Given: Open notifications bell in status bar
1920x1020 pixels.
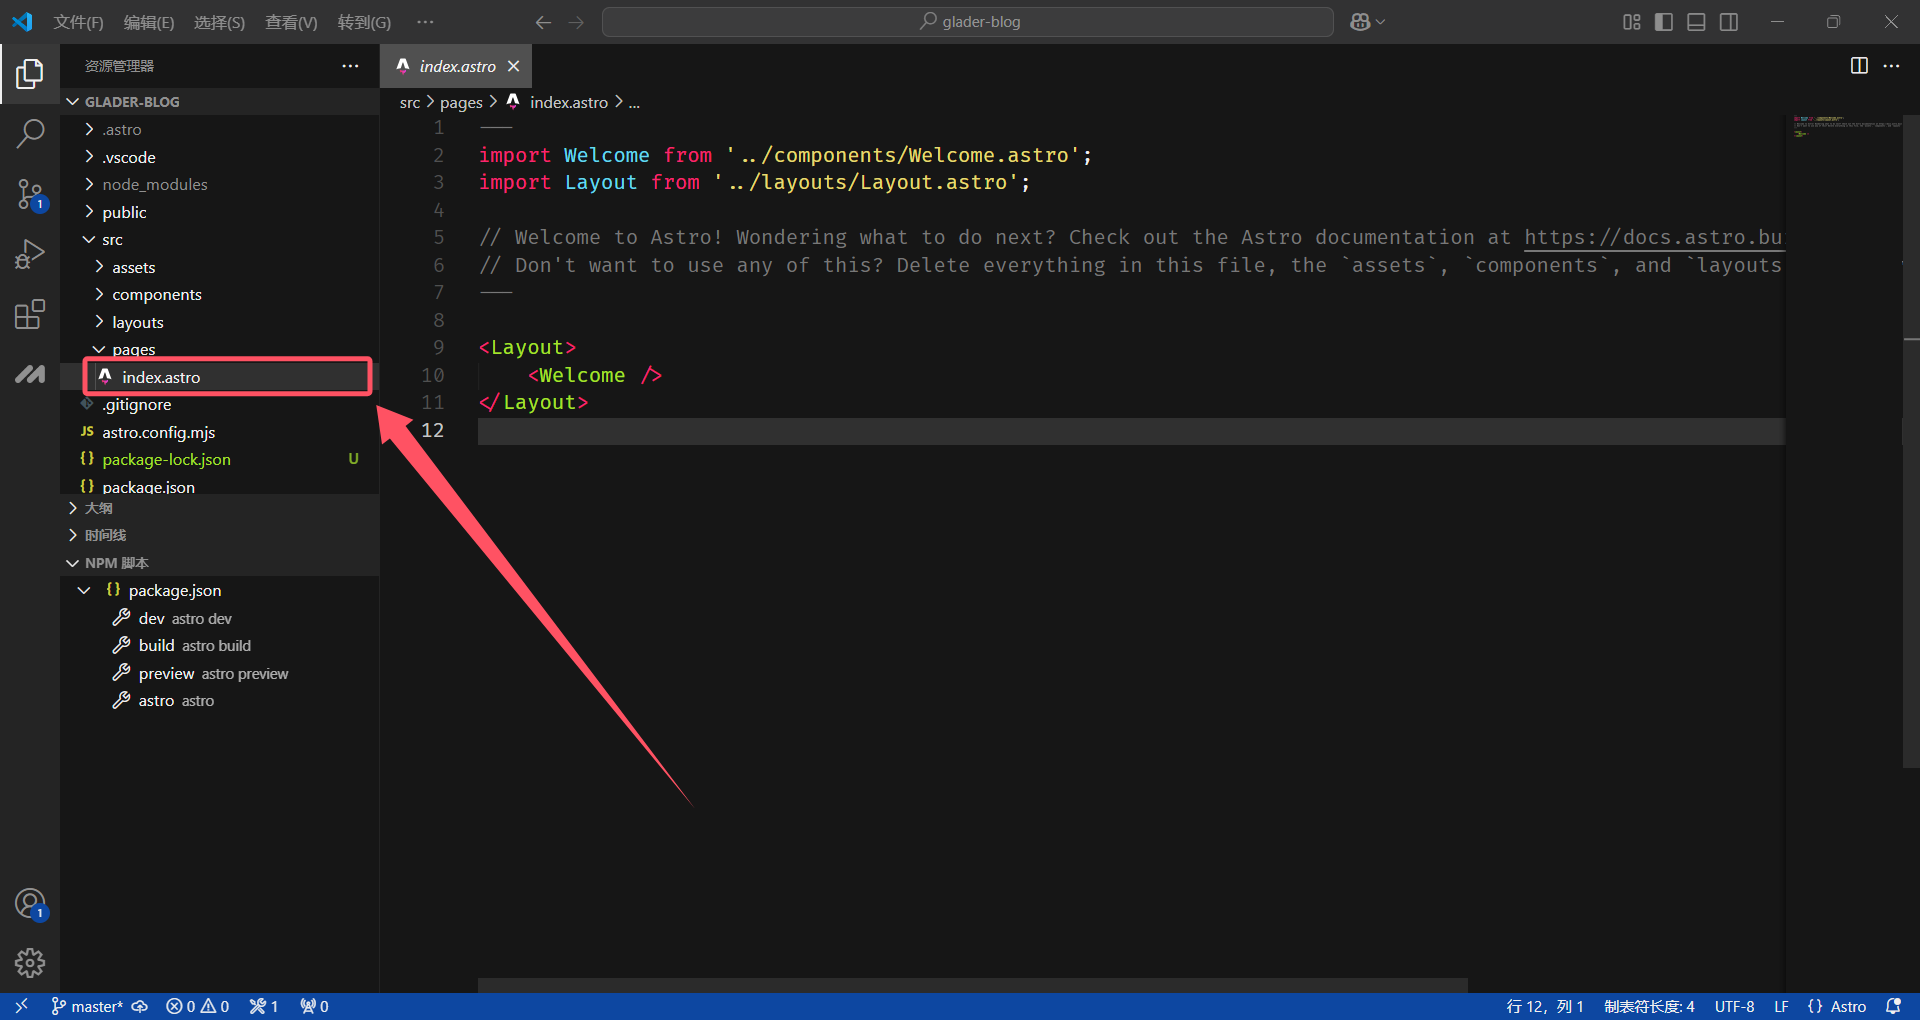Looking at the screenshot, I should click(1893, 1006).
